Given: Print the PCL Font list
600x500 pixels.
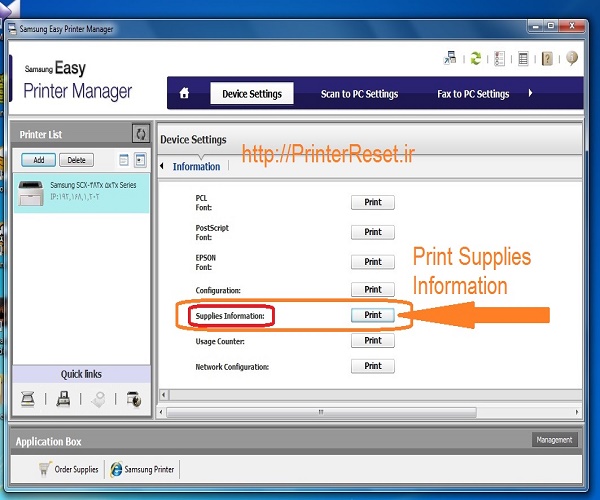Looking at the screenshot, I should pyautogui.click(x=373, y=202).
